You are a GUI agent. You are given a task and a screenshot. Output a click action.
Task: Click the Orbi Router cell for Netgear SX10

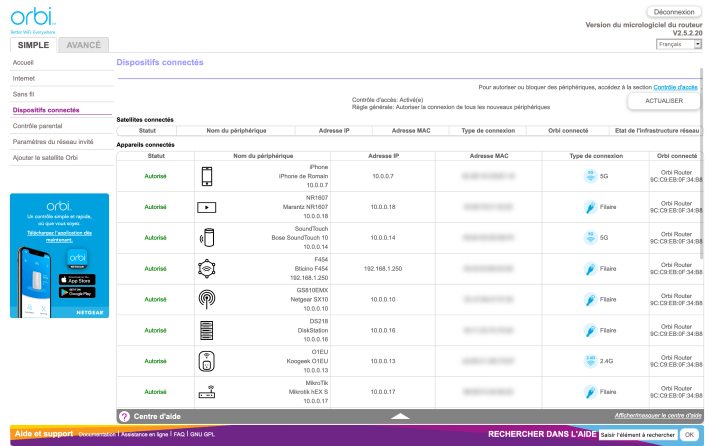[676, 300]
